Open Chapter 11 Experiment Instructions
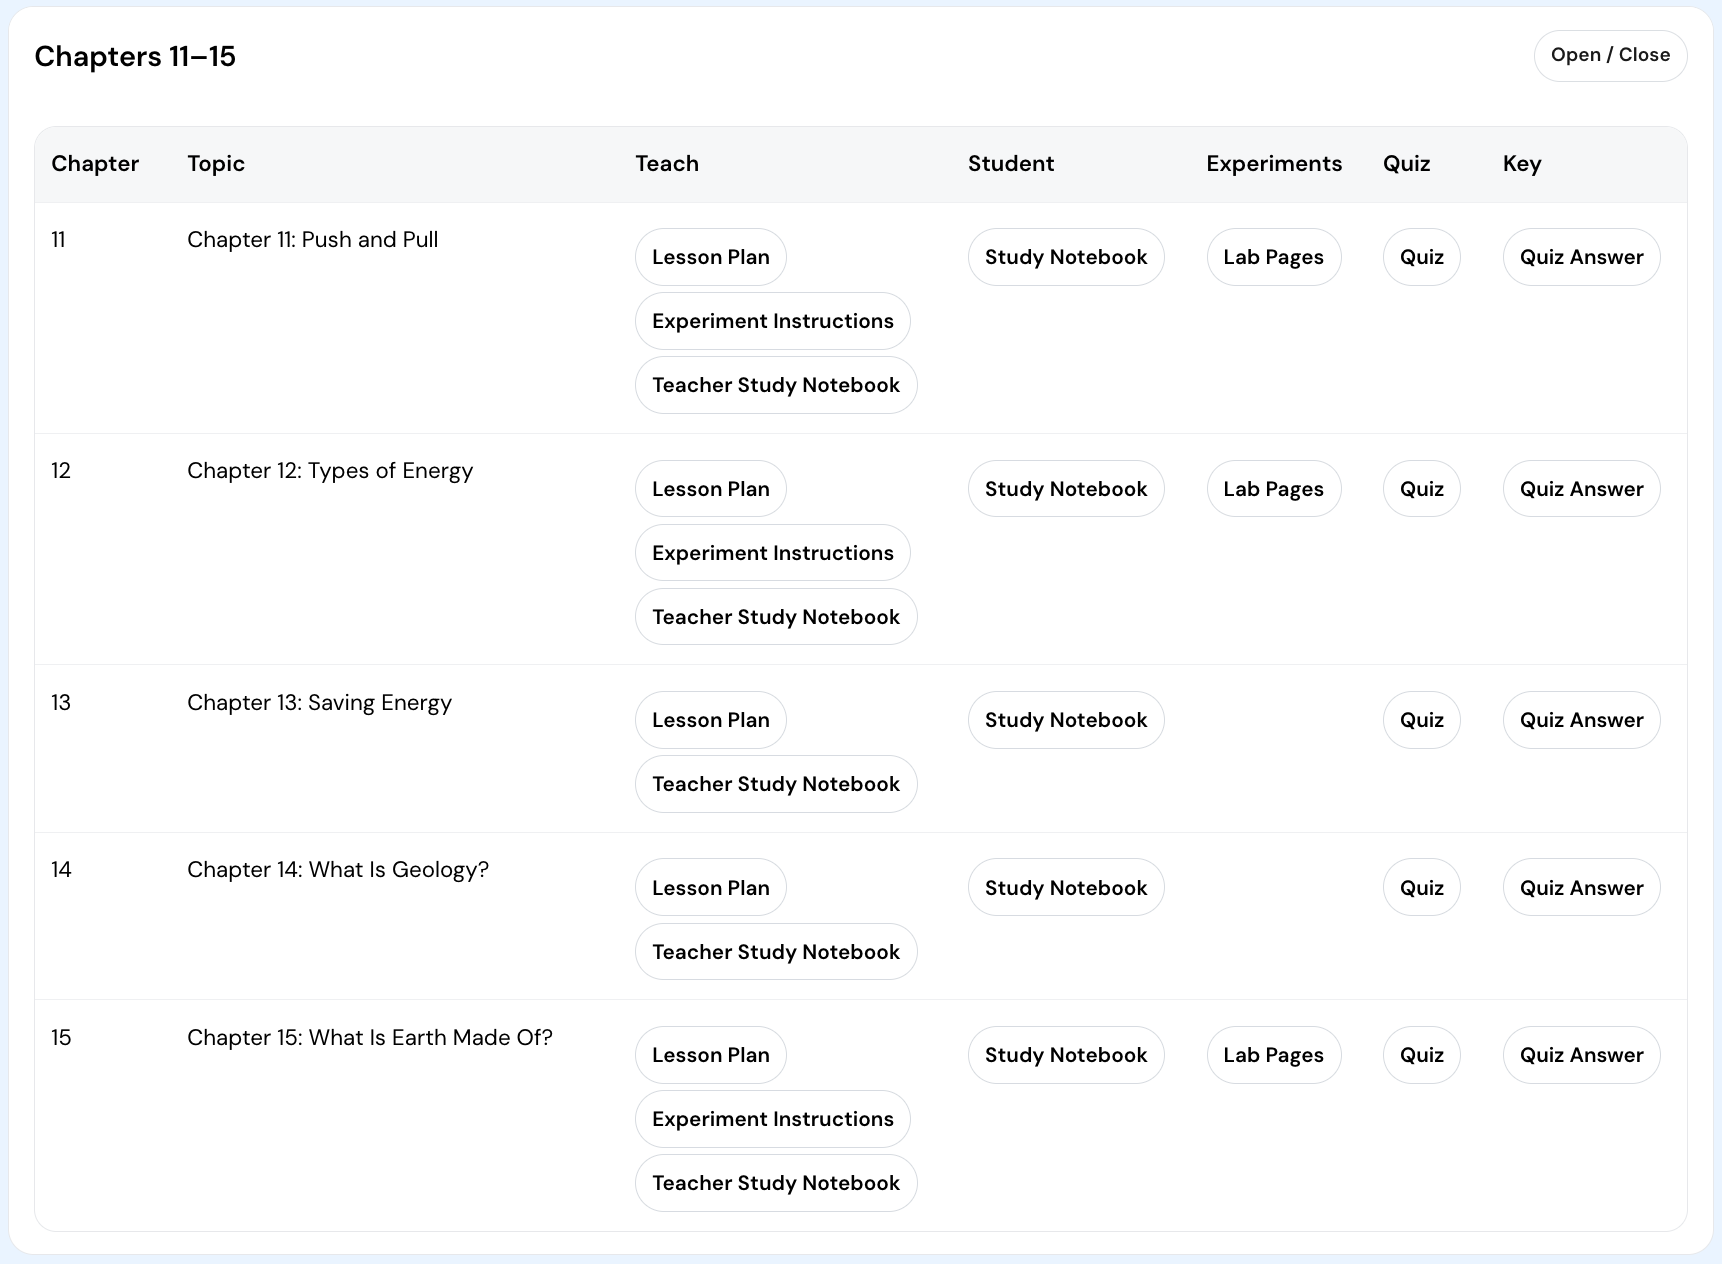The width and height of the screenshot is (1722, 1264). 772,321
